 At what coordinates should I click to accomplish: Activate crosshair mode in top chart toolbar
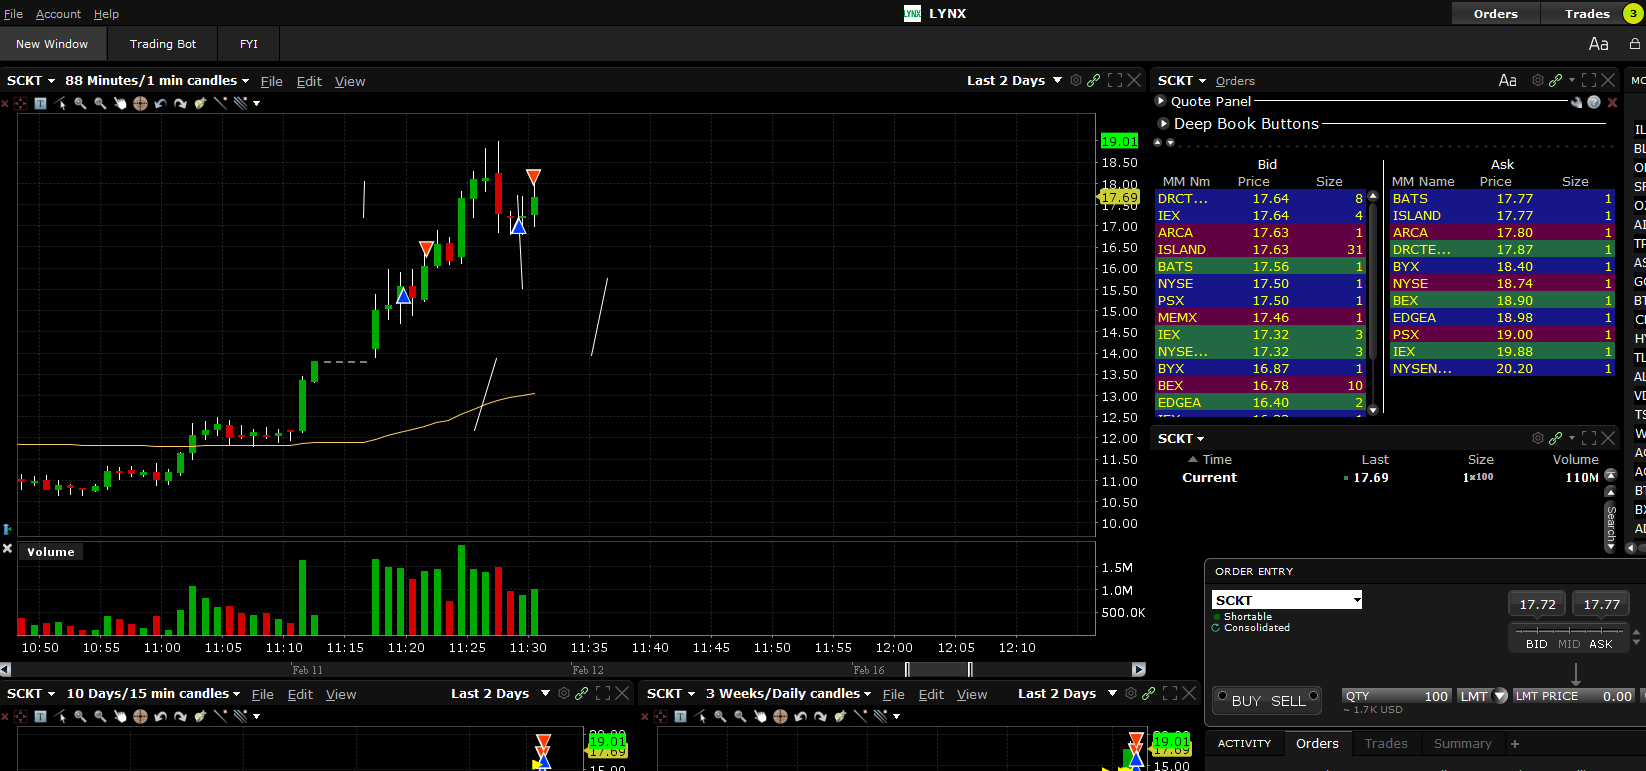coord(20,103)
